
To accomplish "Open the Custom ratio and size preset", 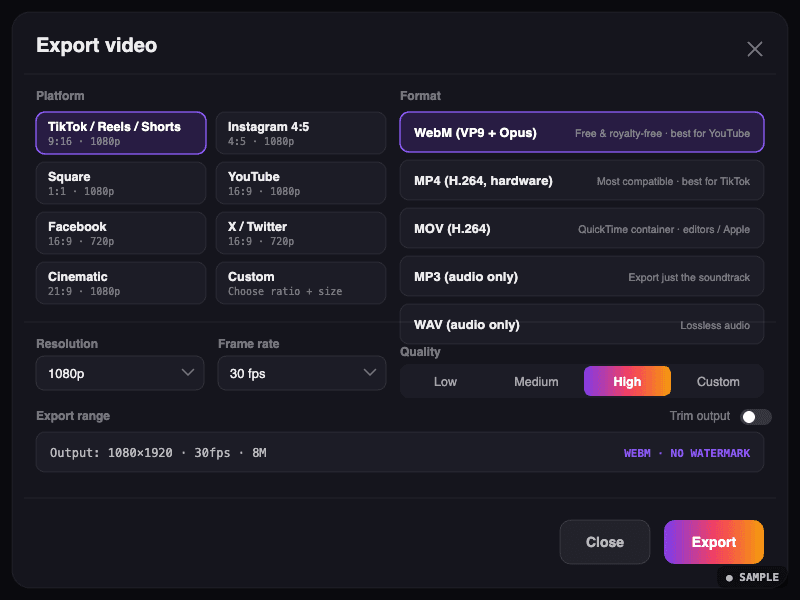I will (x=301, y=283).
